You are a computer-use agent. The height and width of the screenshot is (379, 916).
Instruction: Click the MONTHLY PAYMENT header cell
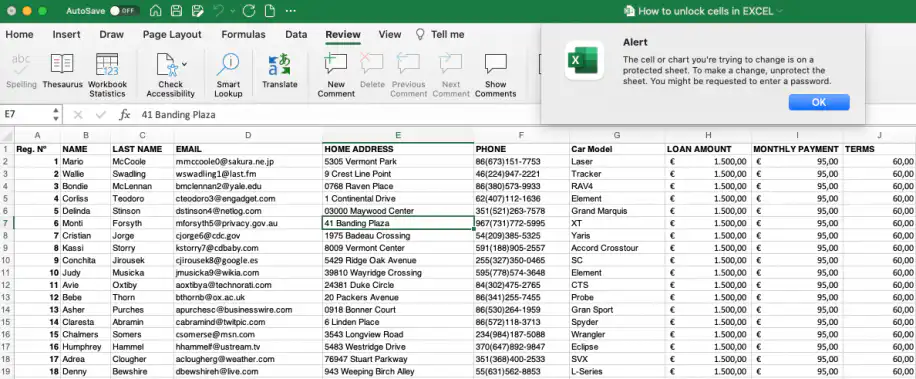coord(797,149)
